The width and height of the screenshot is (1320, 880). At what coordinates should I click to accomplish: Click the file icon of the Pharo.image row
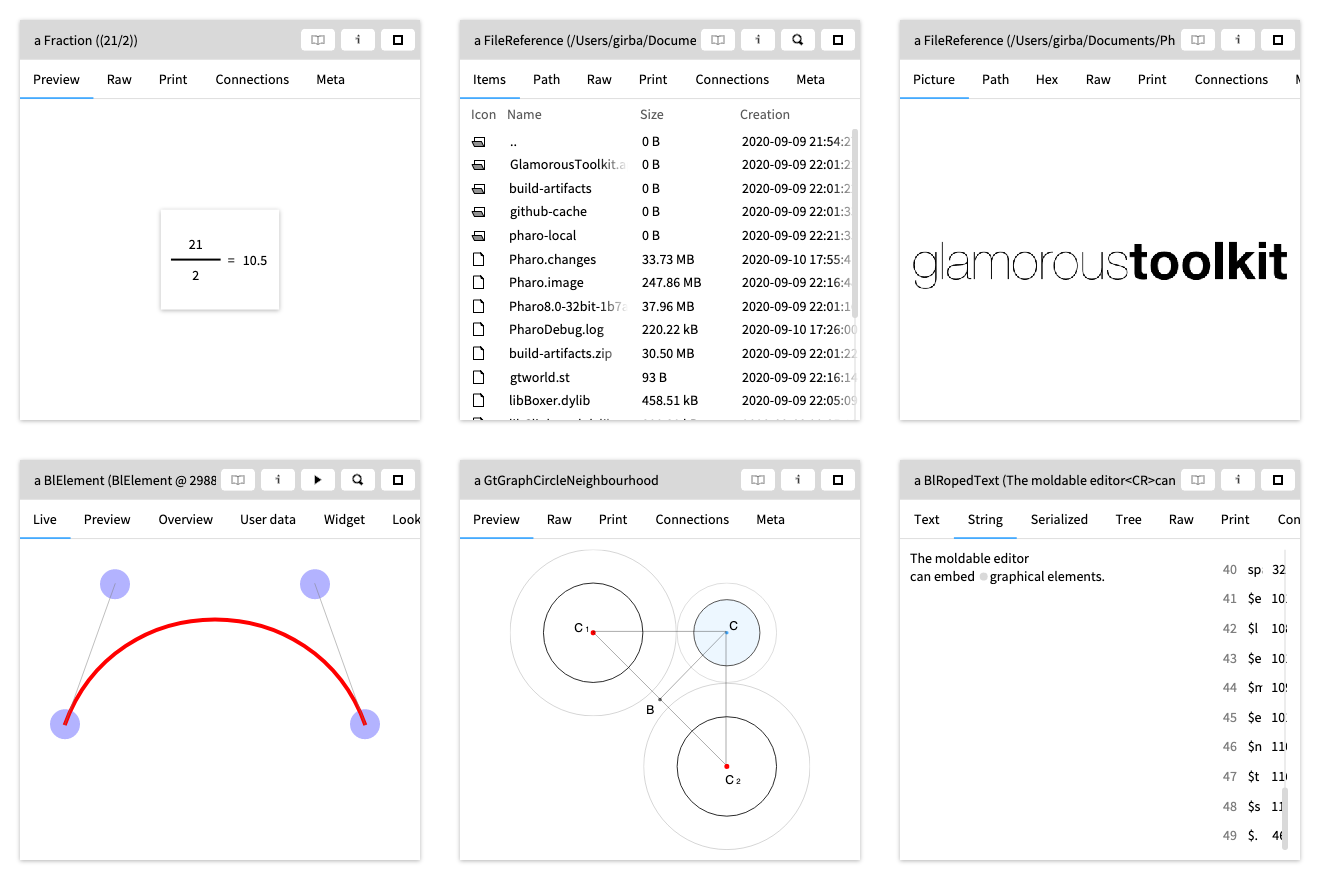coord(479,283)
